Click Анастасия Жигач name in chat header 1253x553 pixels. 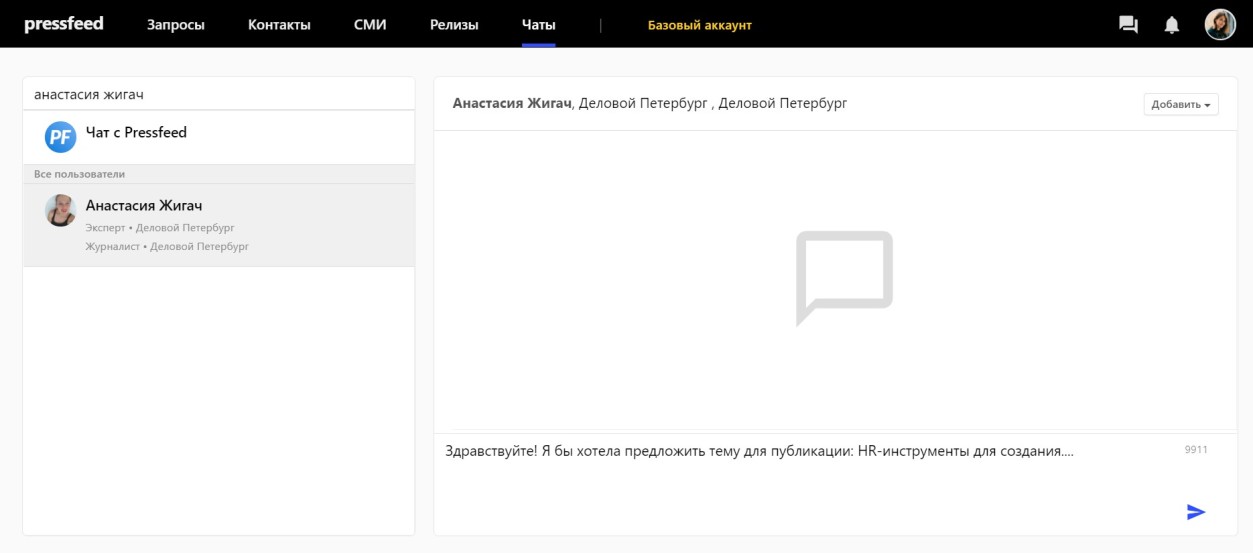[512, 103]
